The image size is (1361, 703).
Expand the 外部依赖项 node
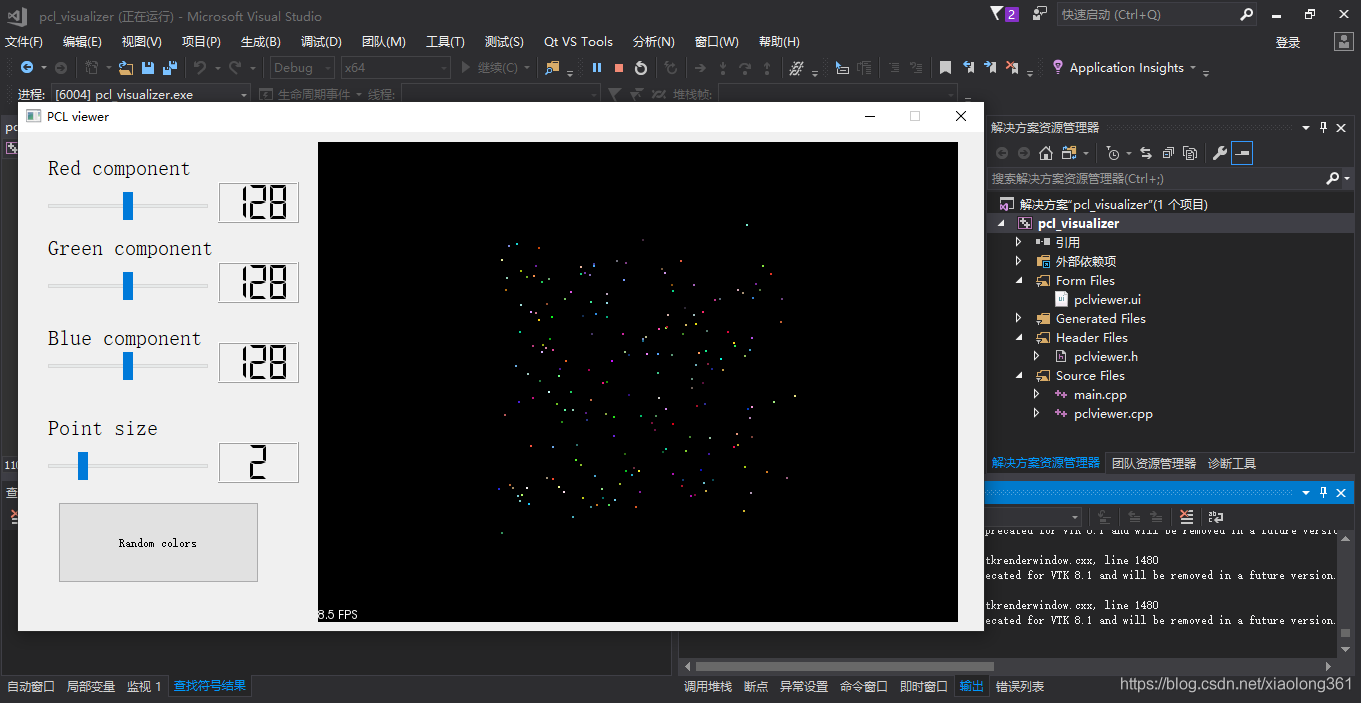point(1019,261)
